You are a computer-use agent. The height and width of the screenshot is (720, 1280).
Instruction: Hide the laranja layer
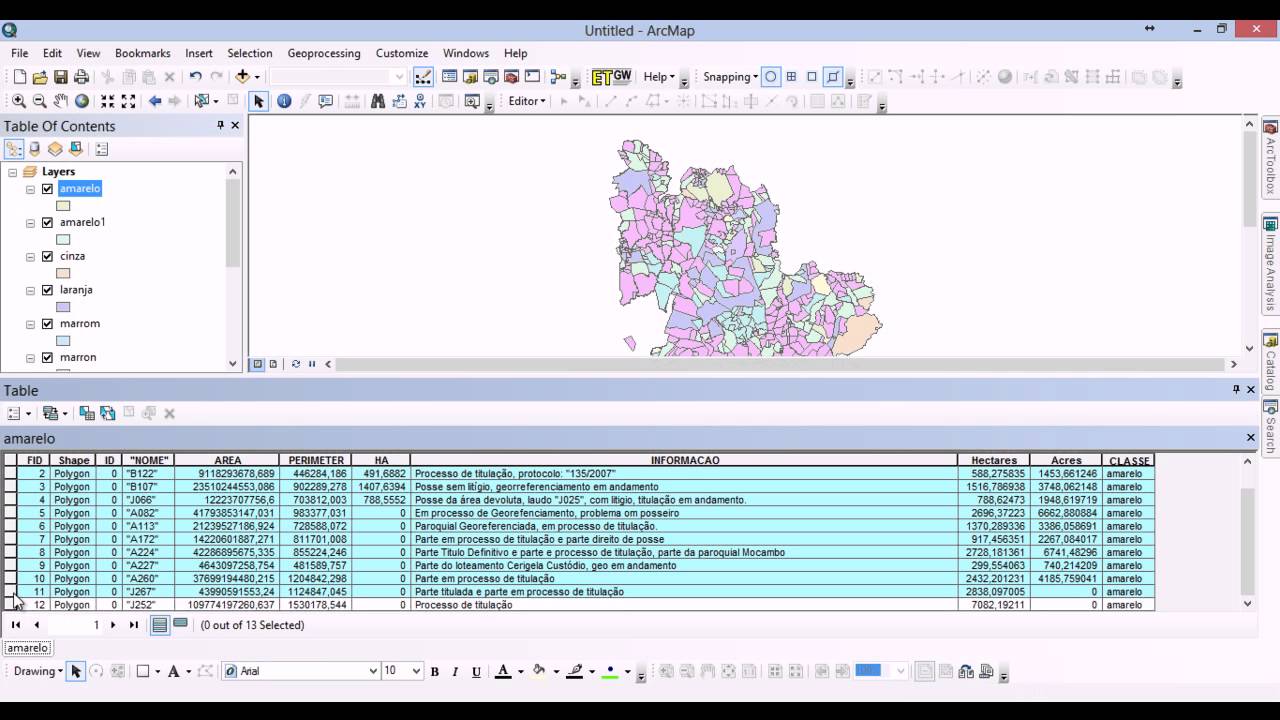click(x=47, y=290)
